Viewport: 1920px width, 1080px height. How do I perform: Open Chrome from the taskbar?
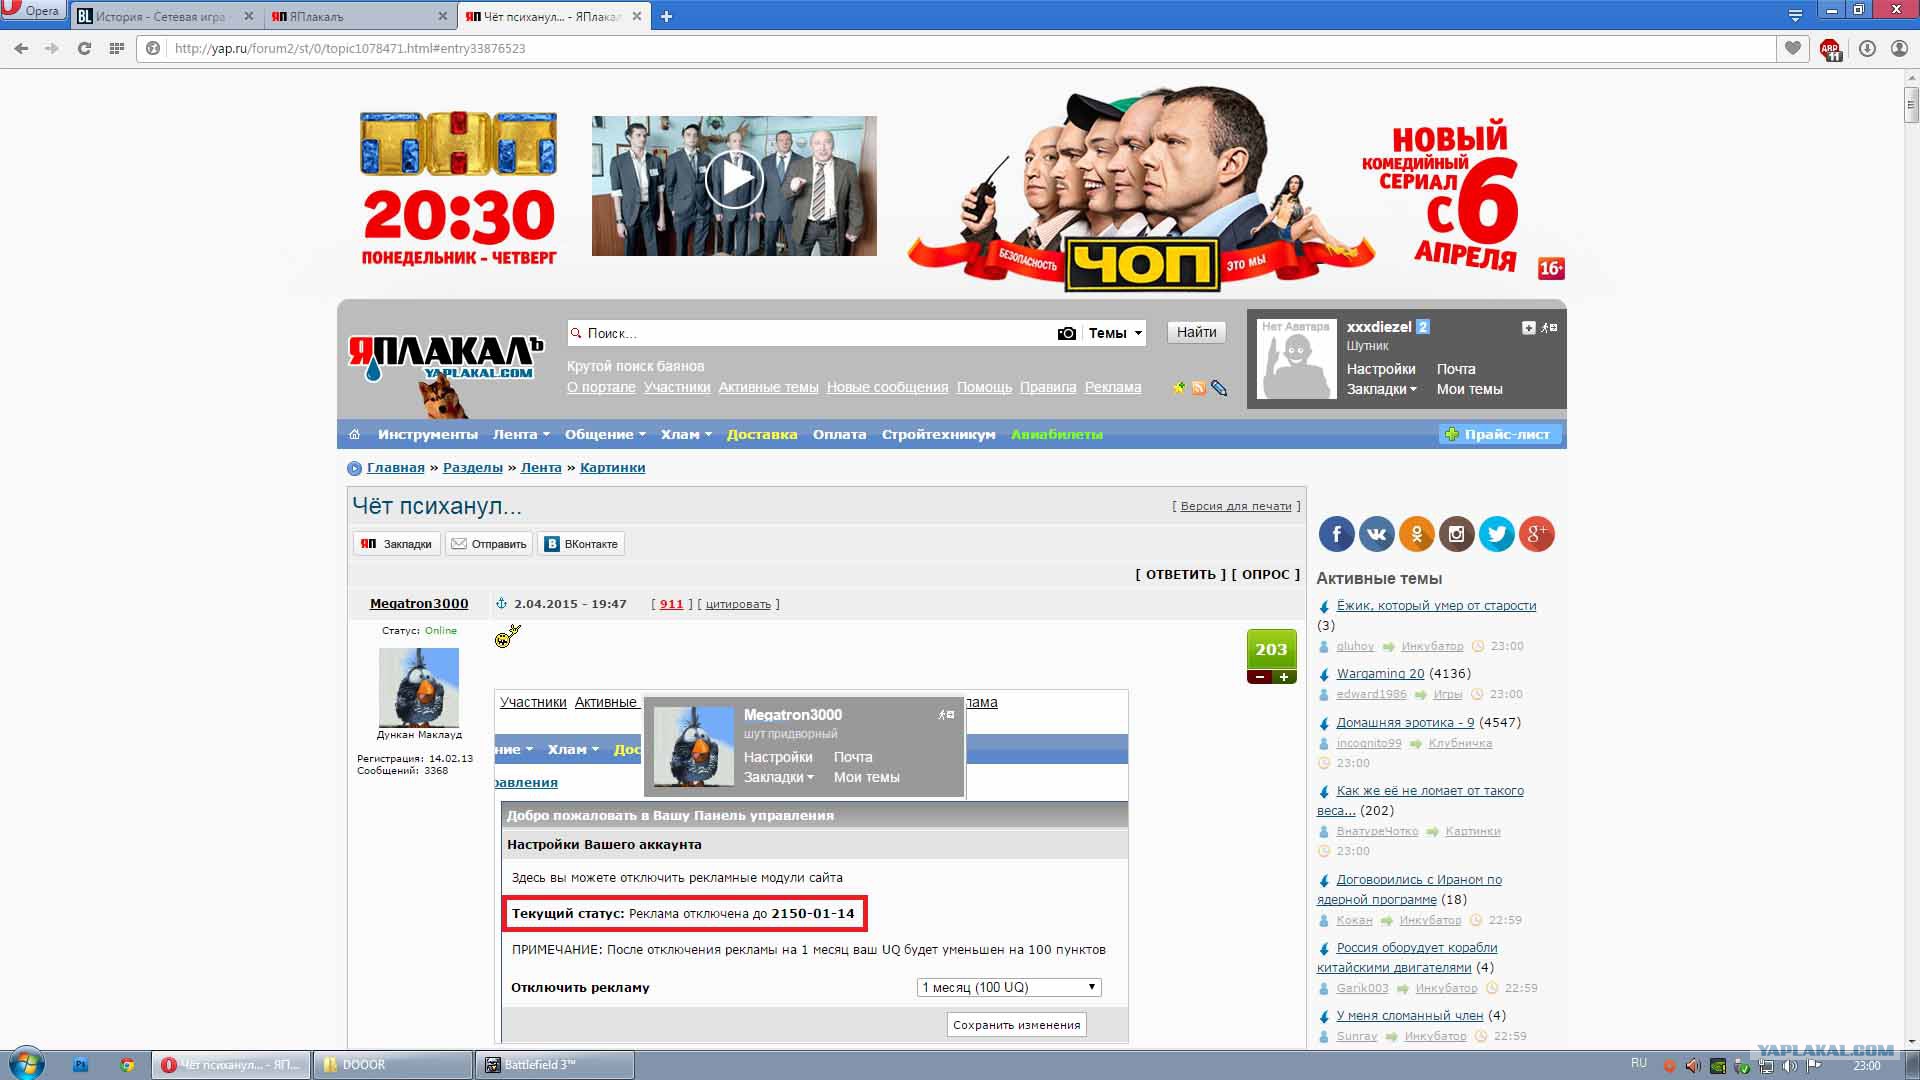[x=127, y=1065]
